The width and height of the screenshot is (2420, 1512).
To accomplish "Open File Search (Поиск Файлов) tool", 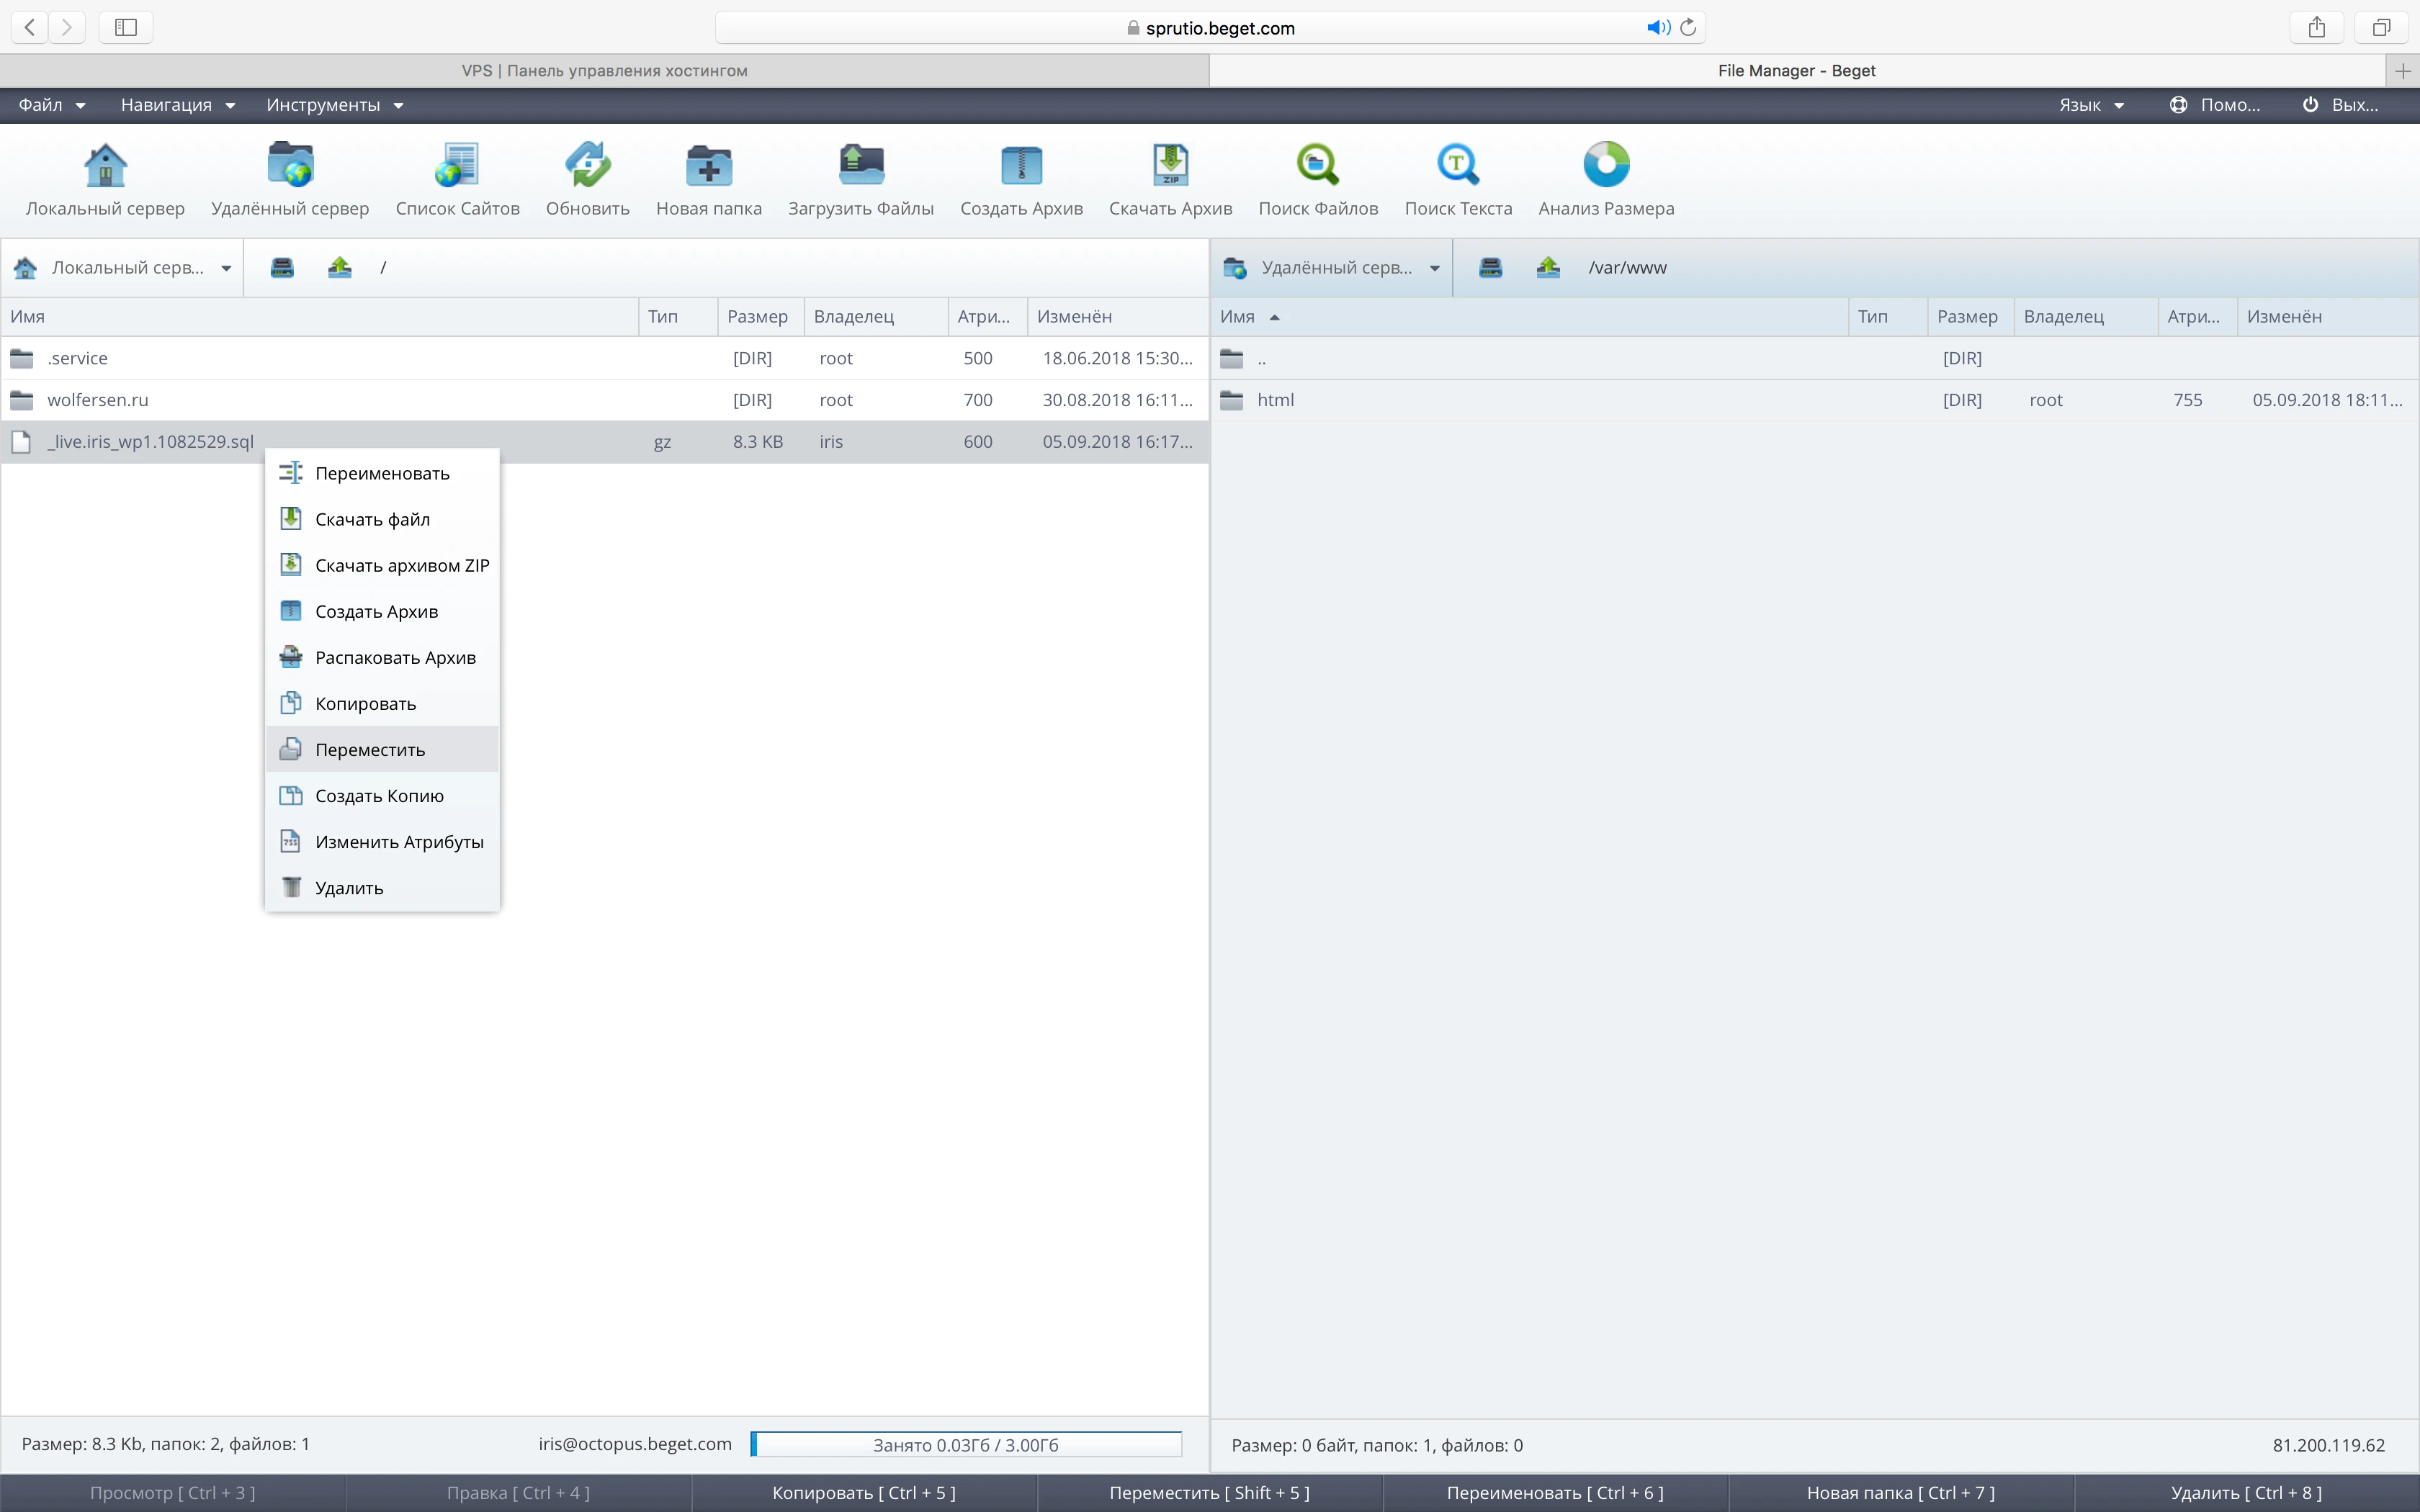I will click(x=1317, y=165).
